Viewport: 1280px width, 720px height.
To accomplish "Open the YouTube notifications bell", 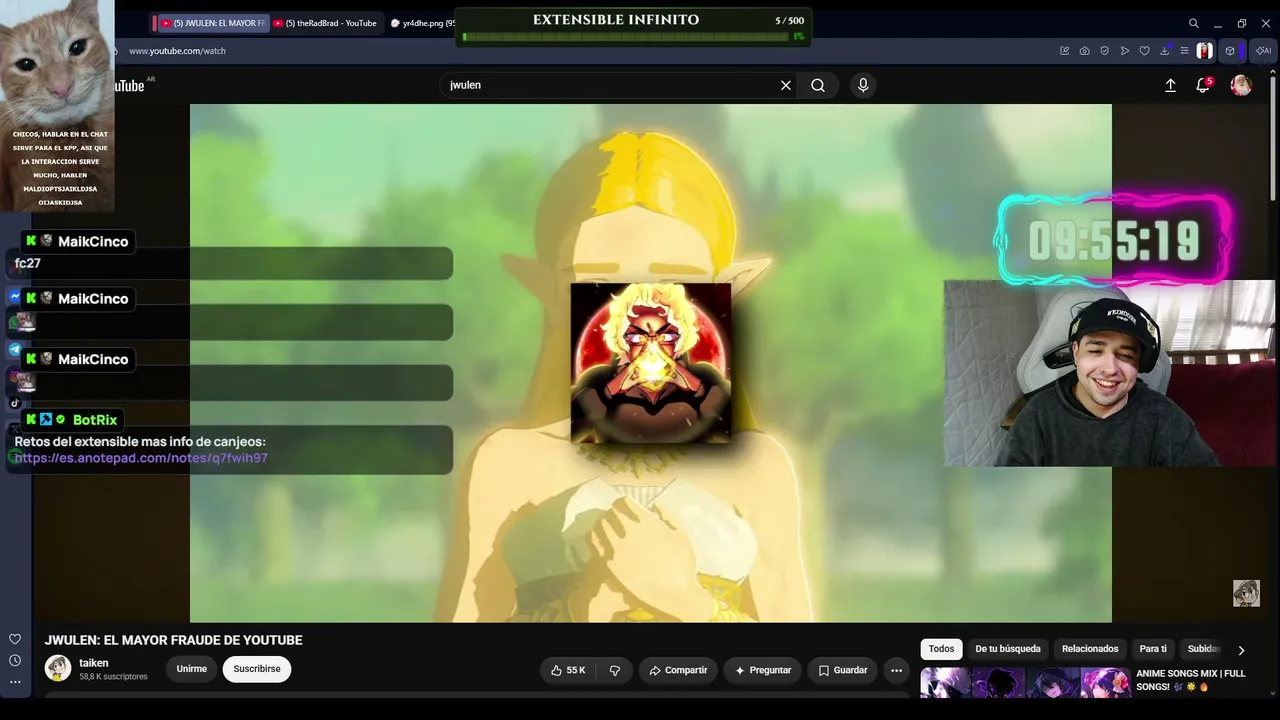I will point(1203,86).
